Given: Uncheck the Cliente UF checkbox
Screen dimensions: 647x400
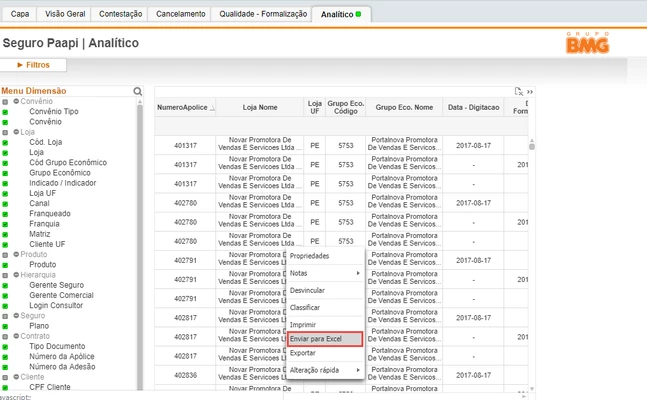Looking at the screenshot, I should click(5, 245).
